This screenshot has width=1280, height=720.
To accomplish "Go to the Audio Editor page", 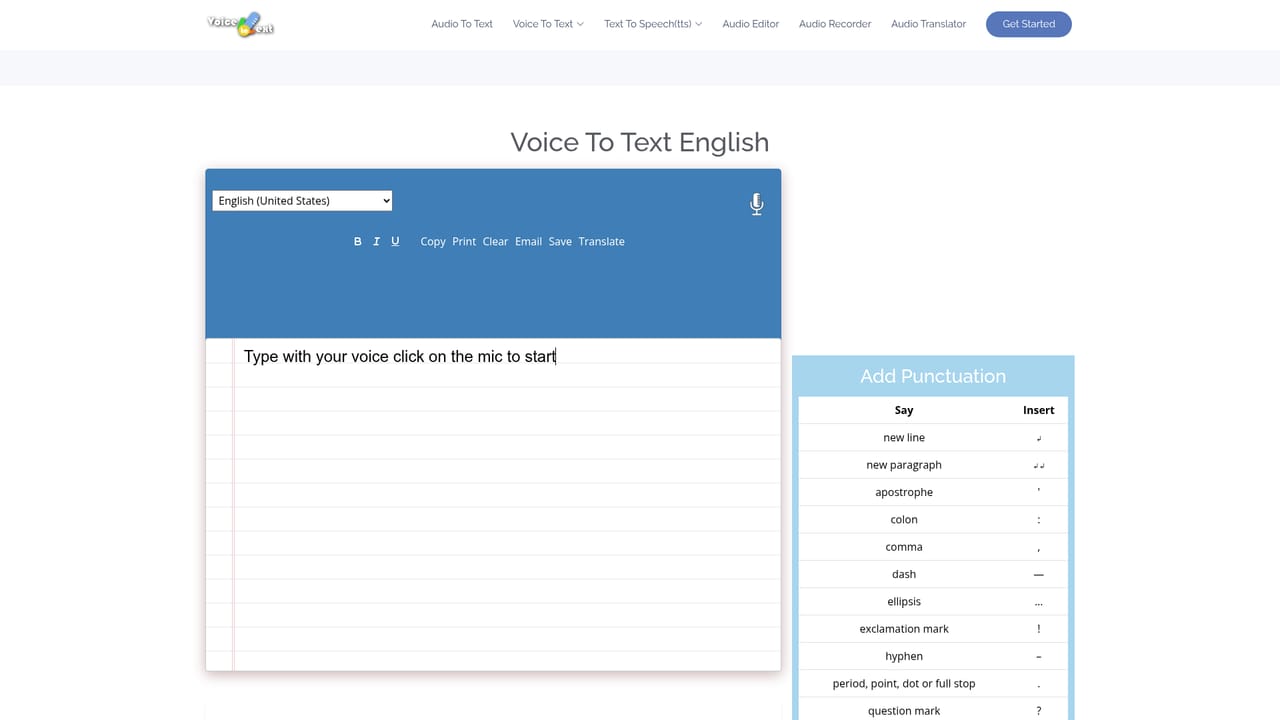I will (x=751, y=24).
